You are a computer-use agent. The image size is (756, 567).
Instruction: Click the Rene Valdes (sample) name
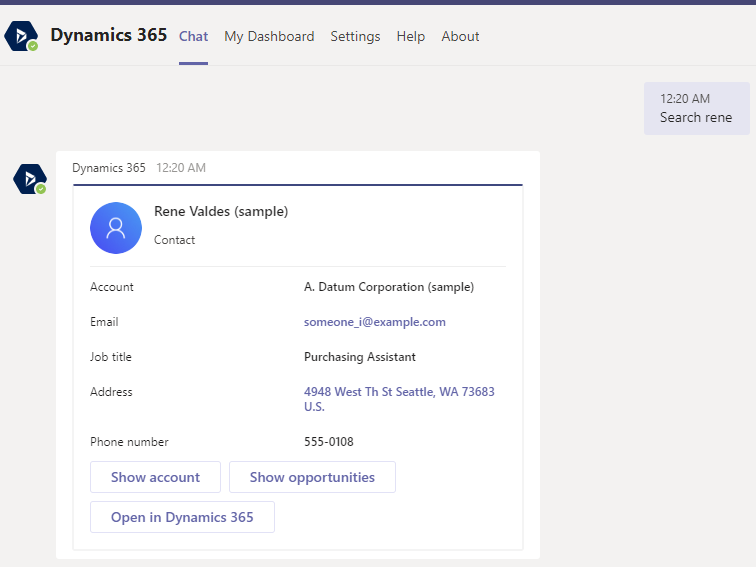221,211
